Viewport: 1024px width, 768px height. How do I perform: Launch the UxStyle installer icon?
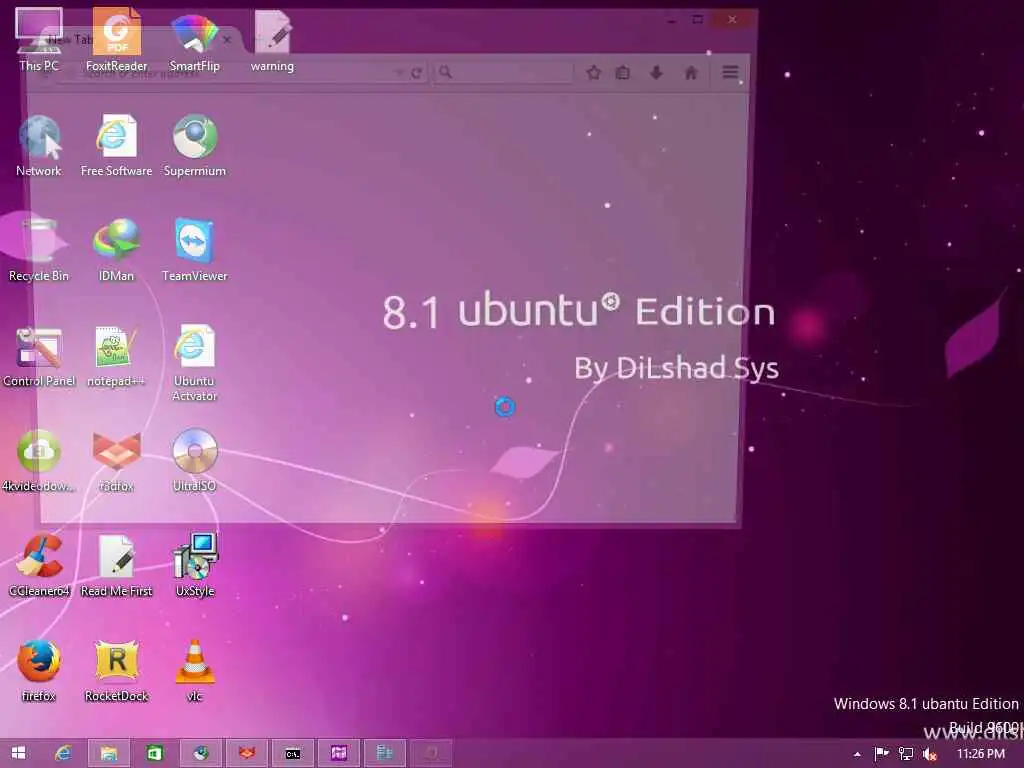[x=195, y=566]
